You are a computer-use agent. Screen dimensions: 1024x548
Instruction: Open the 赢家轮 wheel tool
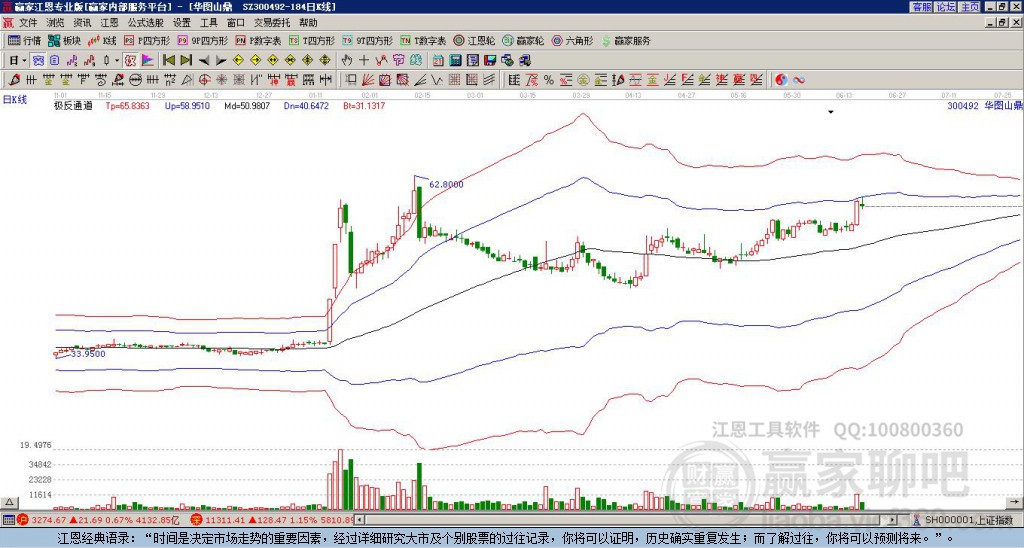point(524,40)
